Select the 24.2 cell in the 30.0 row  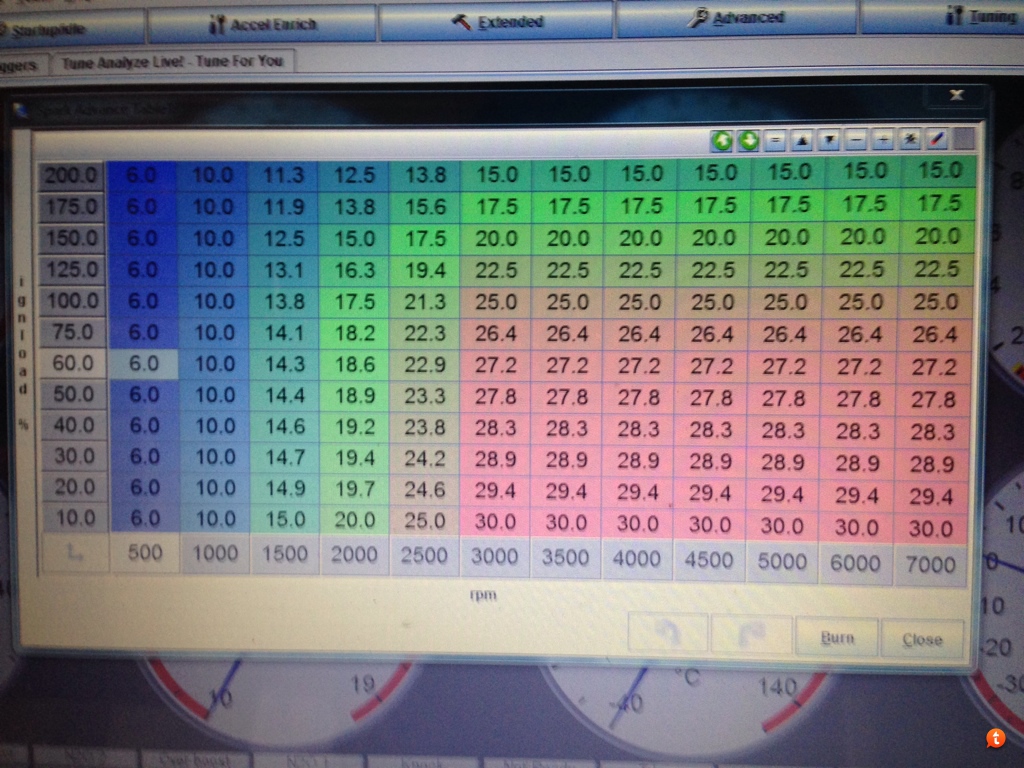pos(426,458)
